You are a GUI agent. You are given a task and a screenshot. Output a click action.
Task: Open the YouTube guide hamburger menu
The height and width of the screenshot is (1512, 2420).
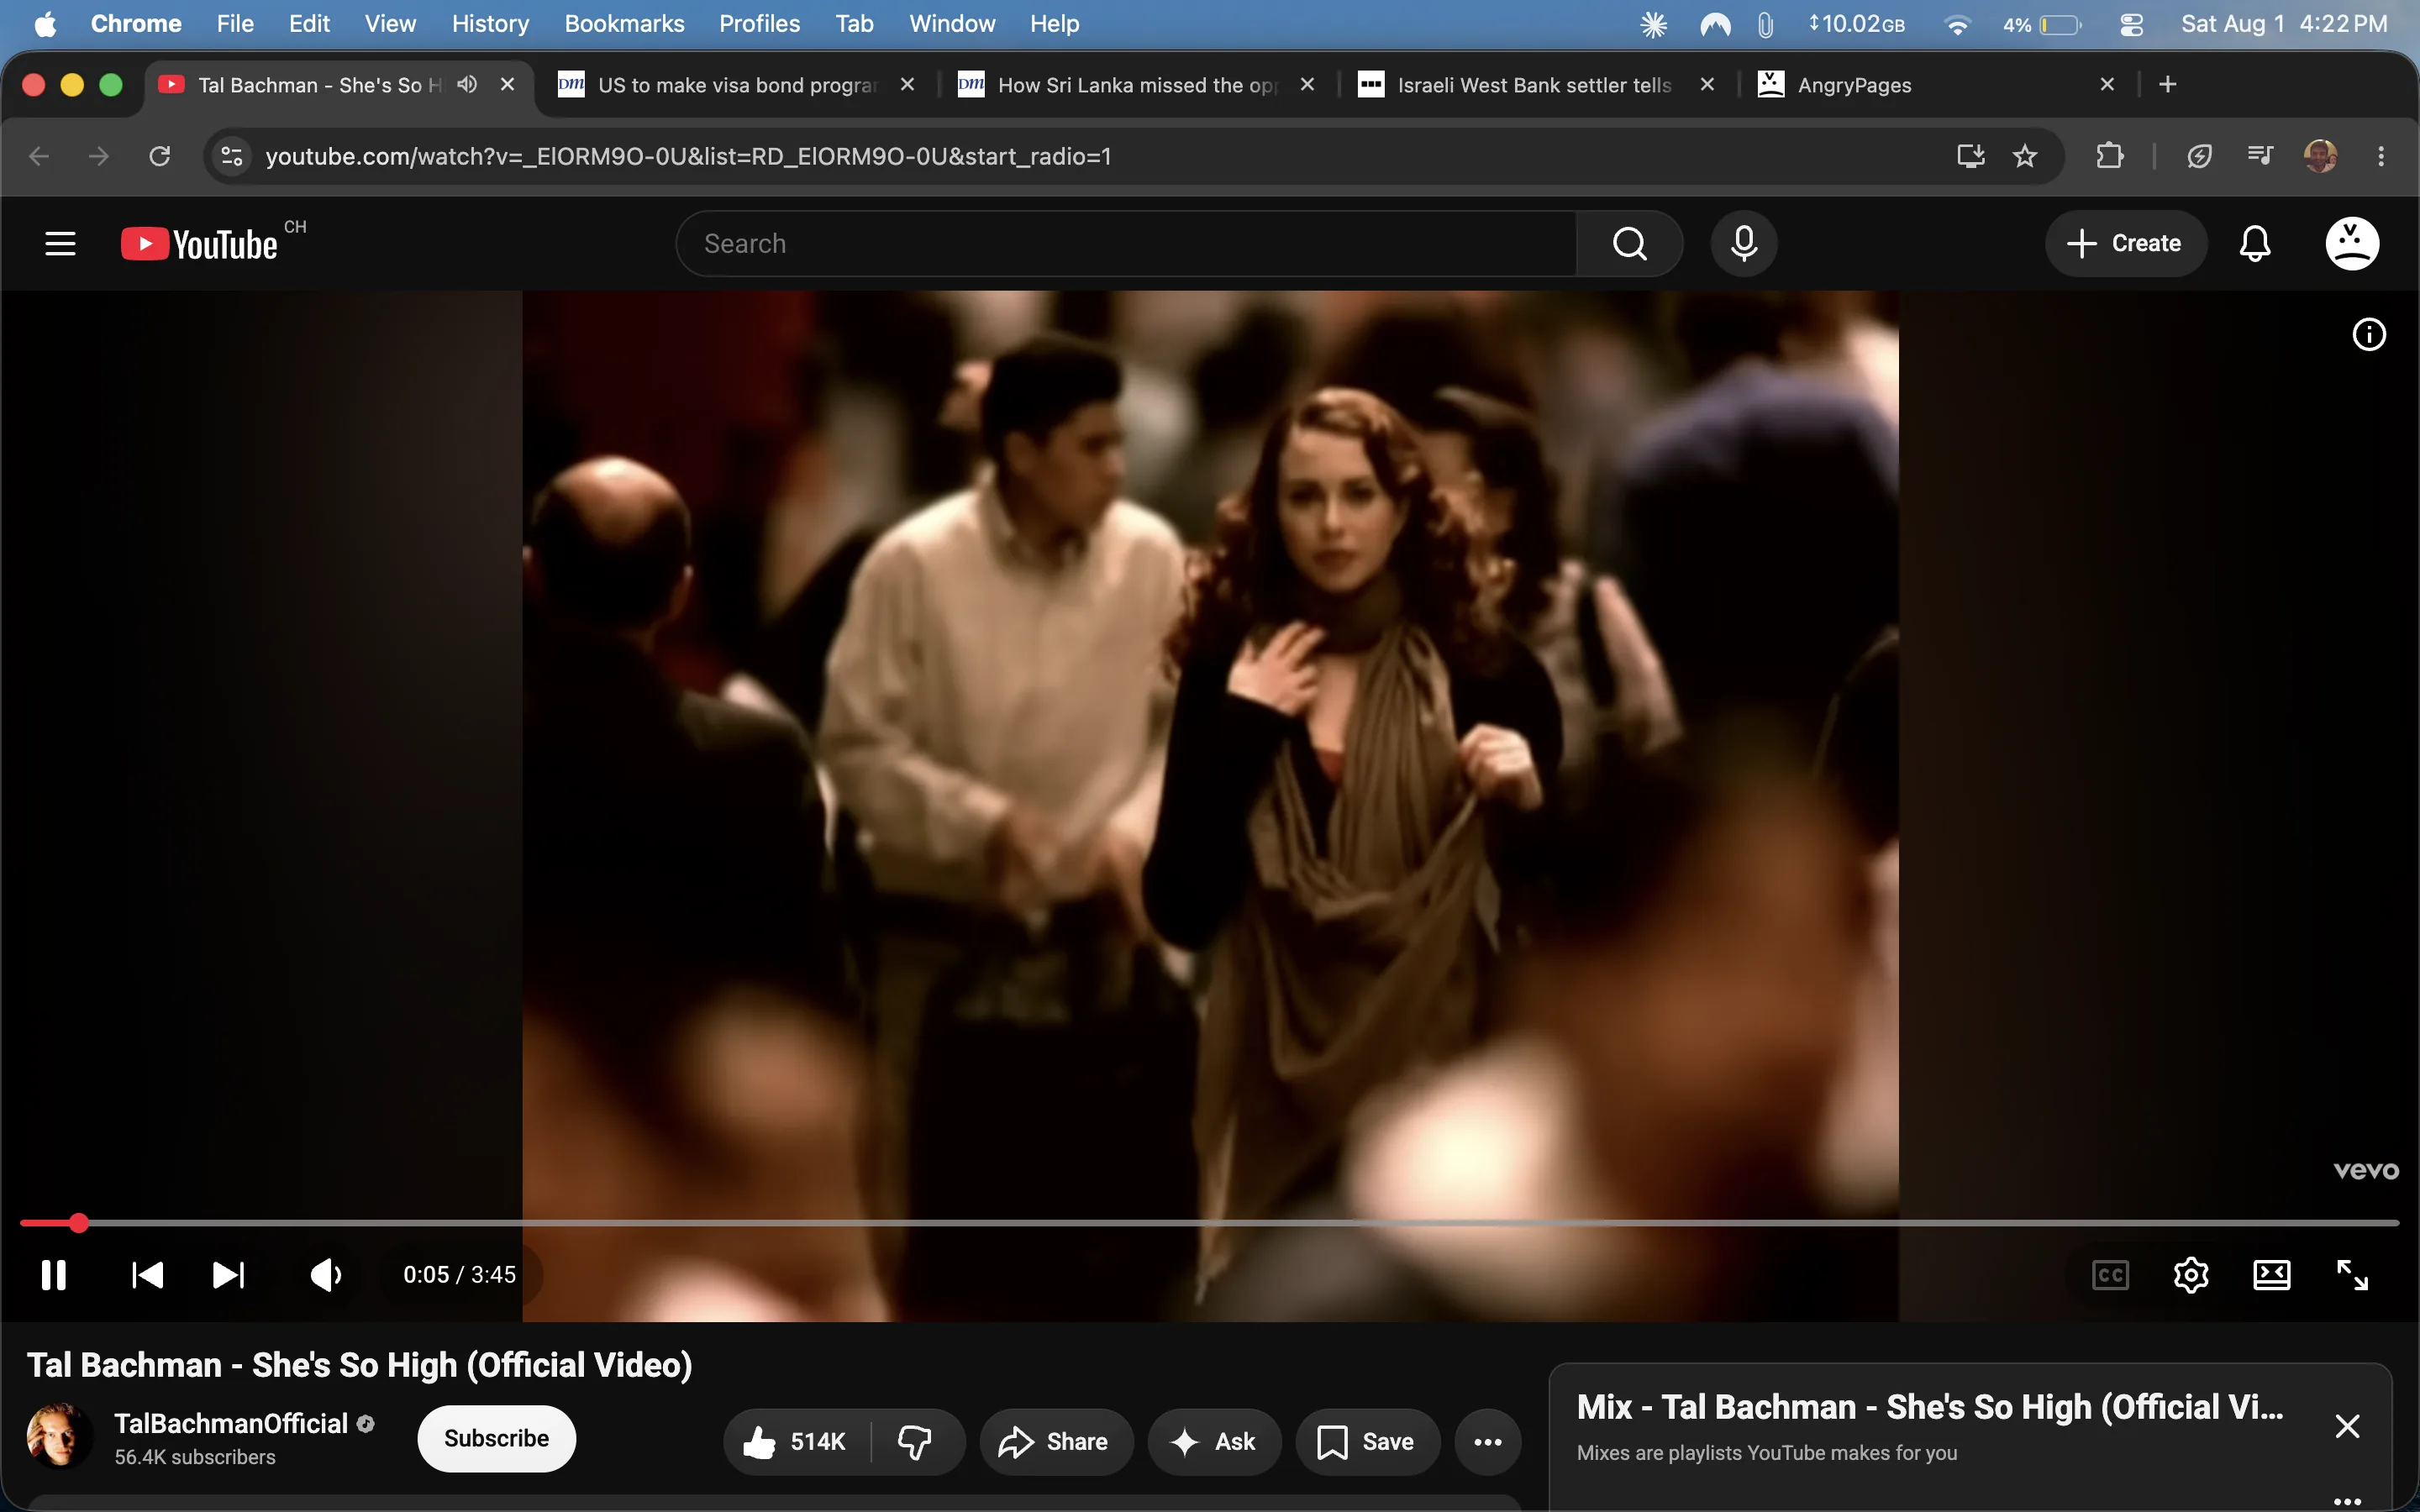point(60,243)
